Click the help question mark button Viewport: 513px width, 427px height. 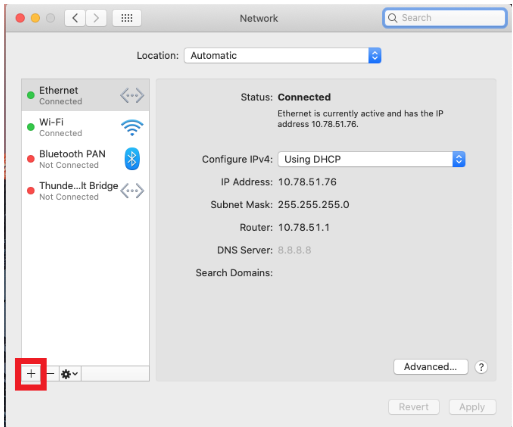481,367
